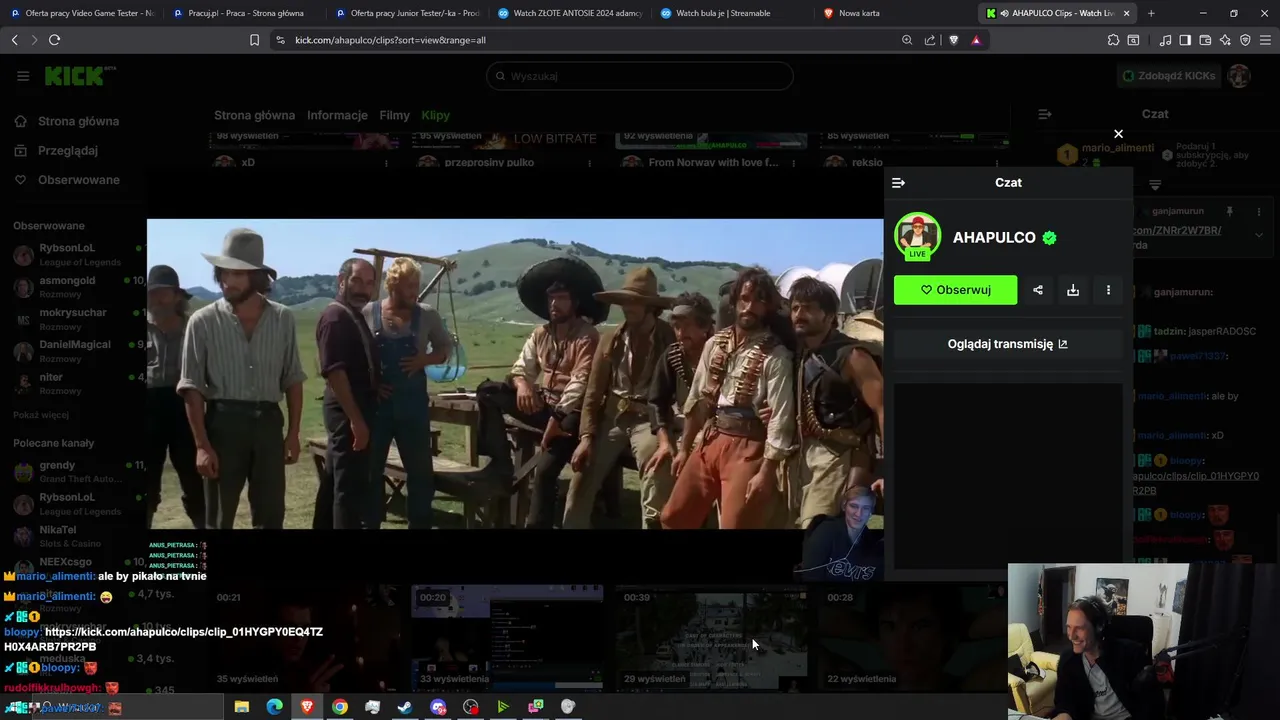Open Steam from taskbar

405,707
